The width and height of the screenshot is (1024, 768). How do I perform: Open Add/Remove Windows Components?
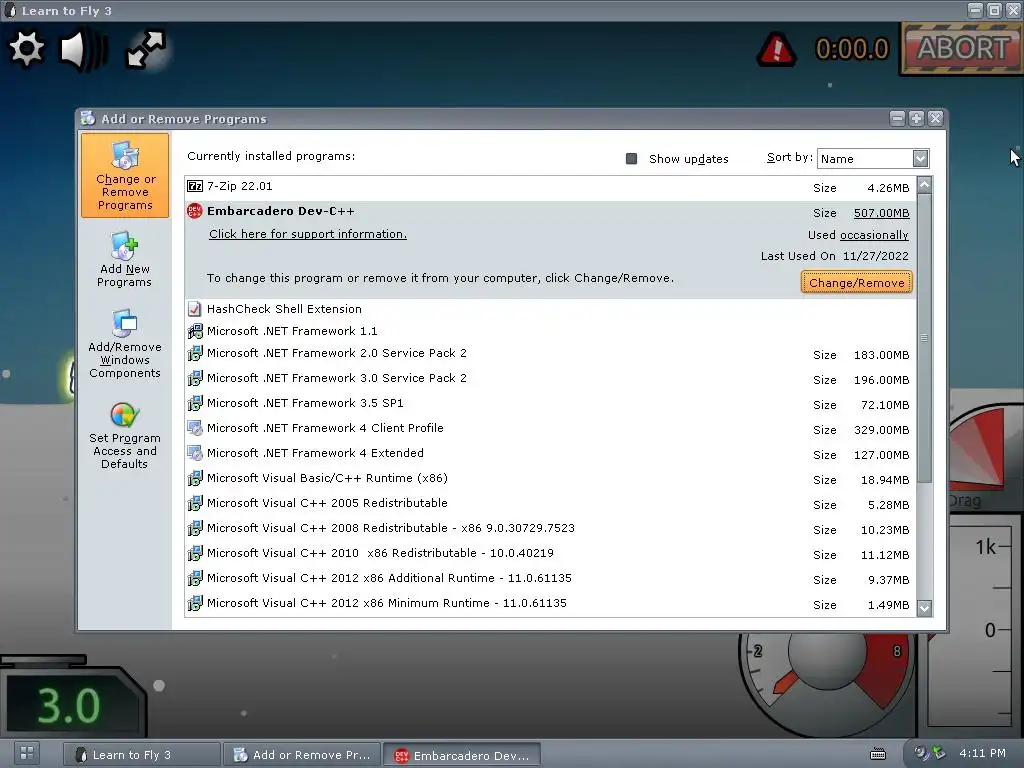(x=124, y=344)
